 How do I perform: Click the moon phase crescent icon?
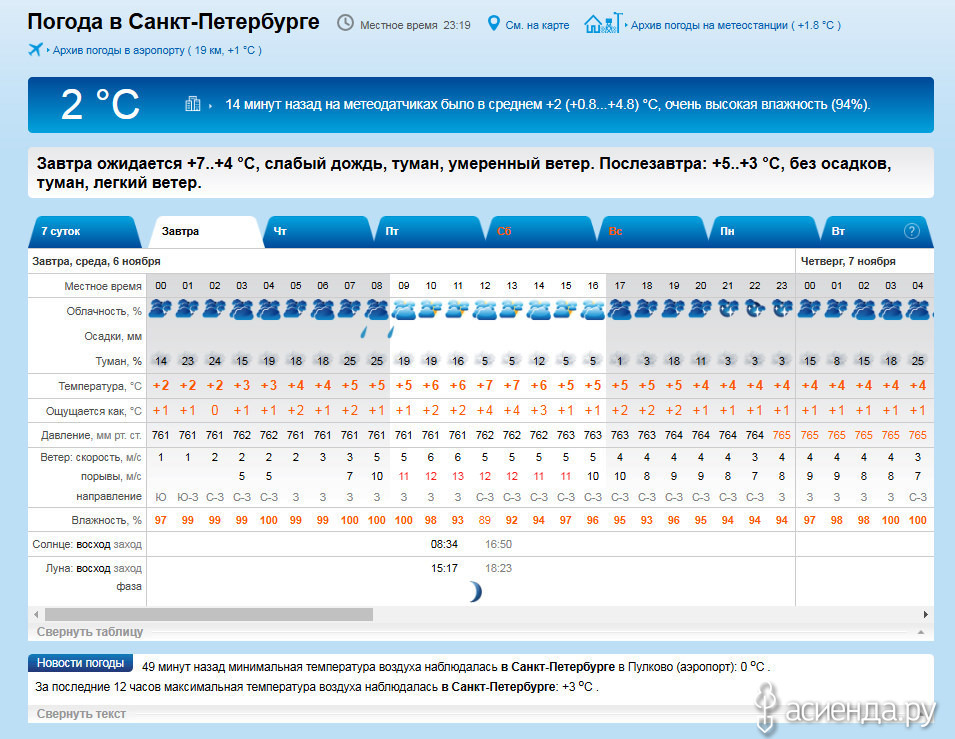(476, 591)
